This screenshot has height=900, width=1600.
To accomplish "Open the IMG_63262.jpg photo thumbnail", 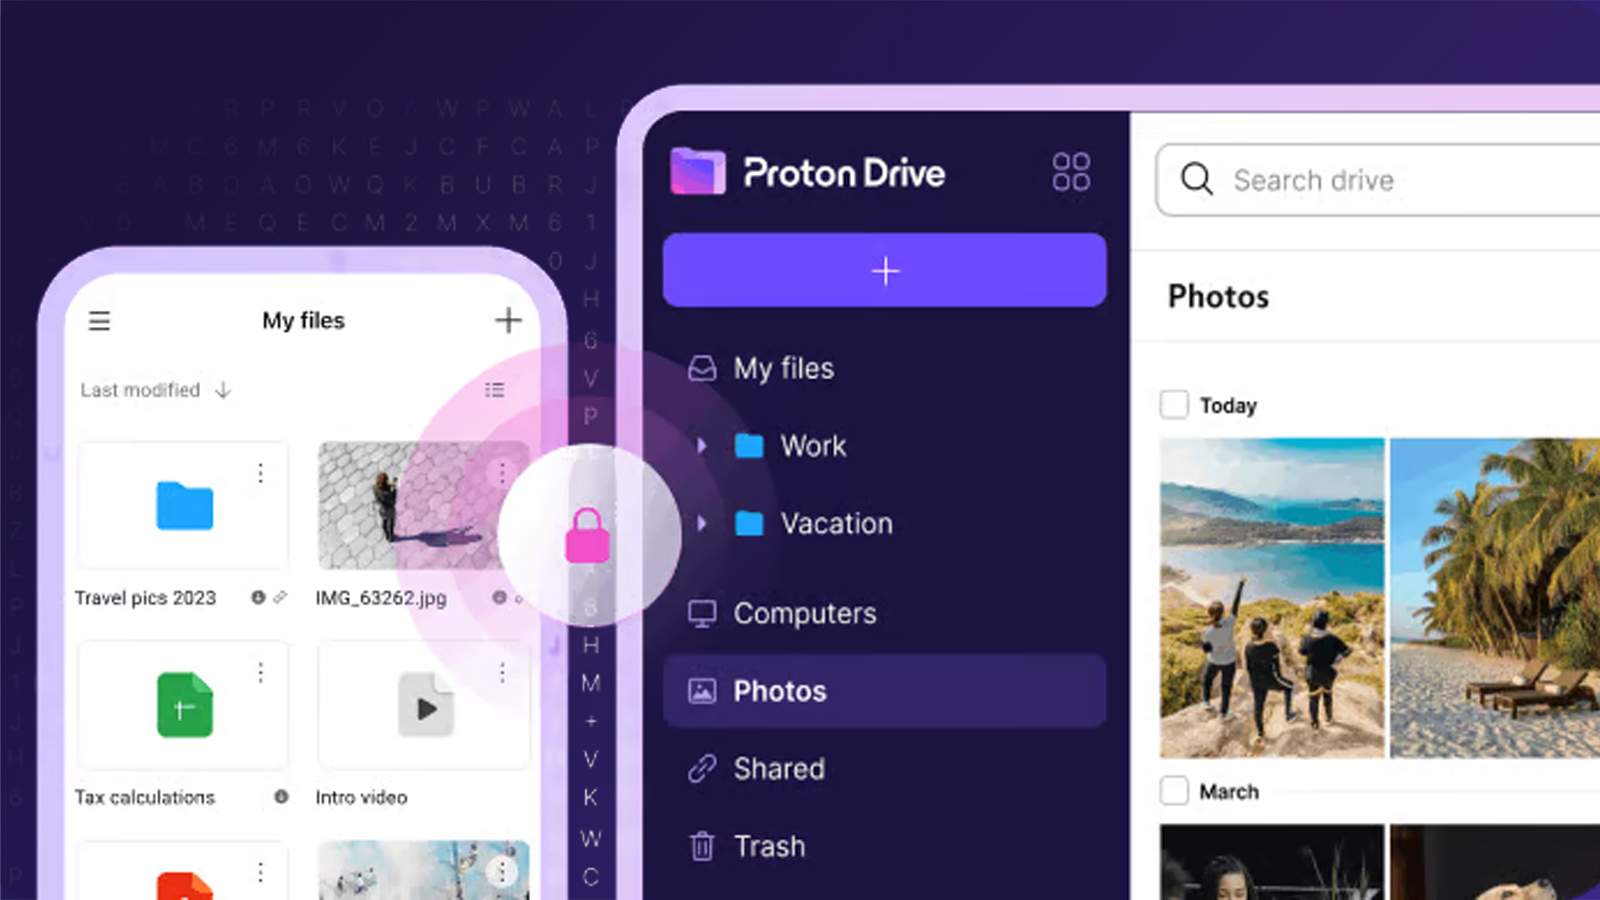I will [423, 505].
